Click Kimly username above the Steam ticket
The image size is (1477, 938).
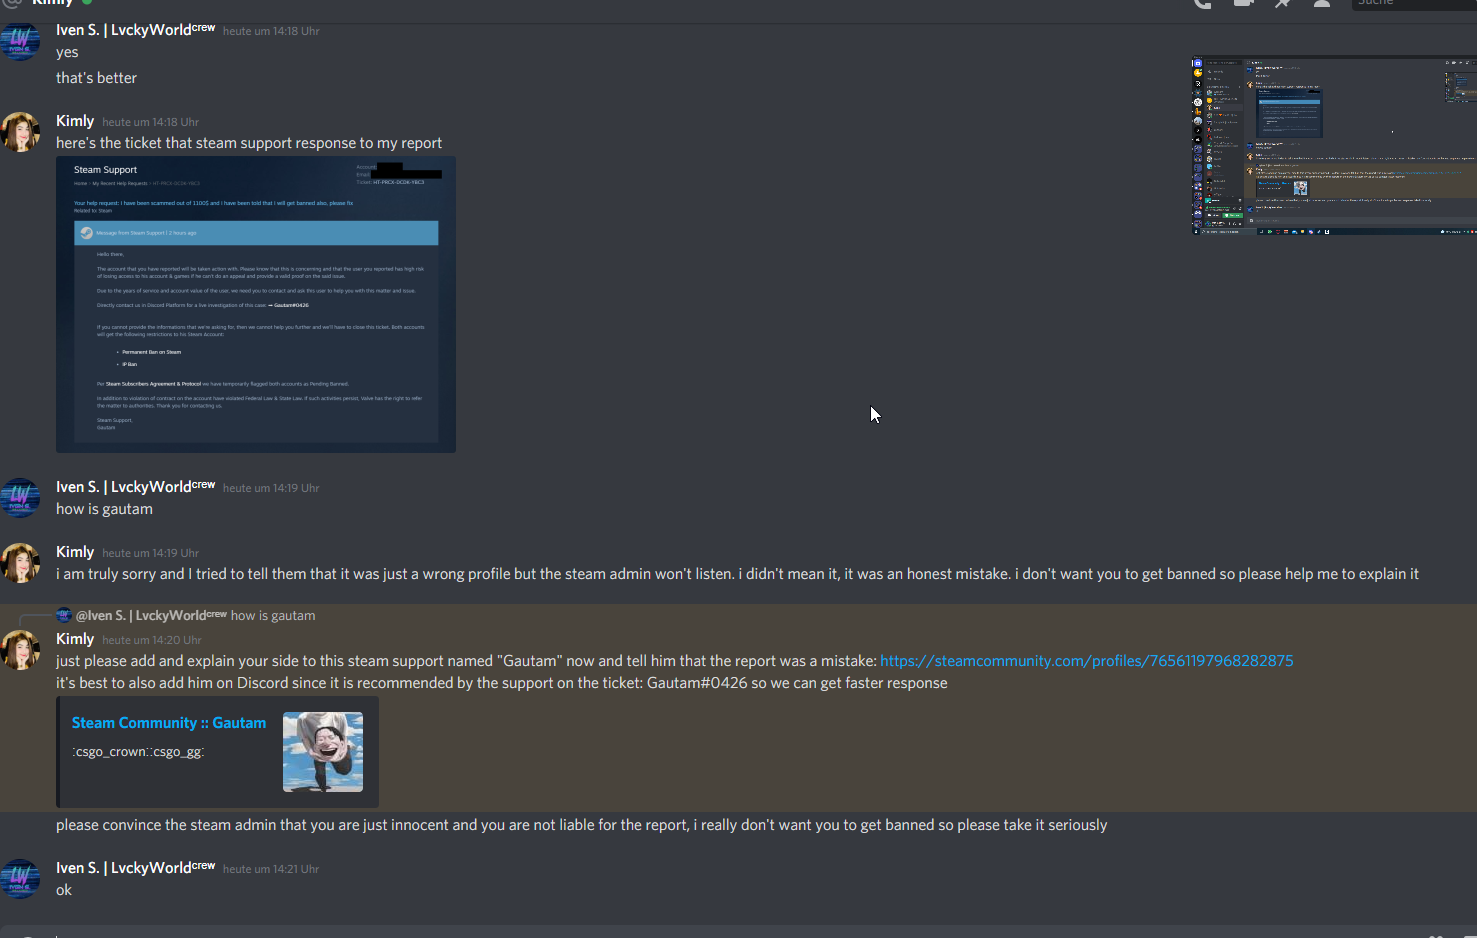tap(75, 121)
